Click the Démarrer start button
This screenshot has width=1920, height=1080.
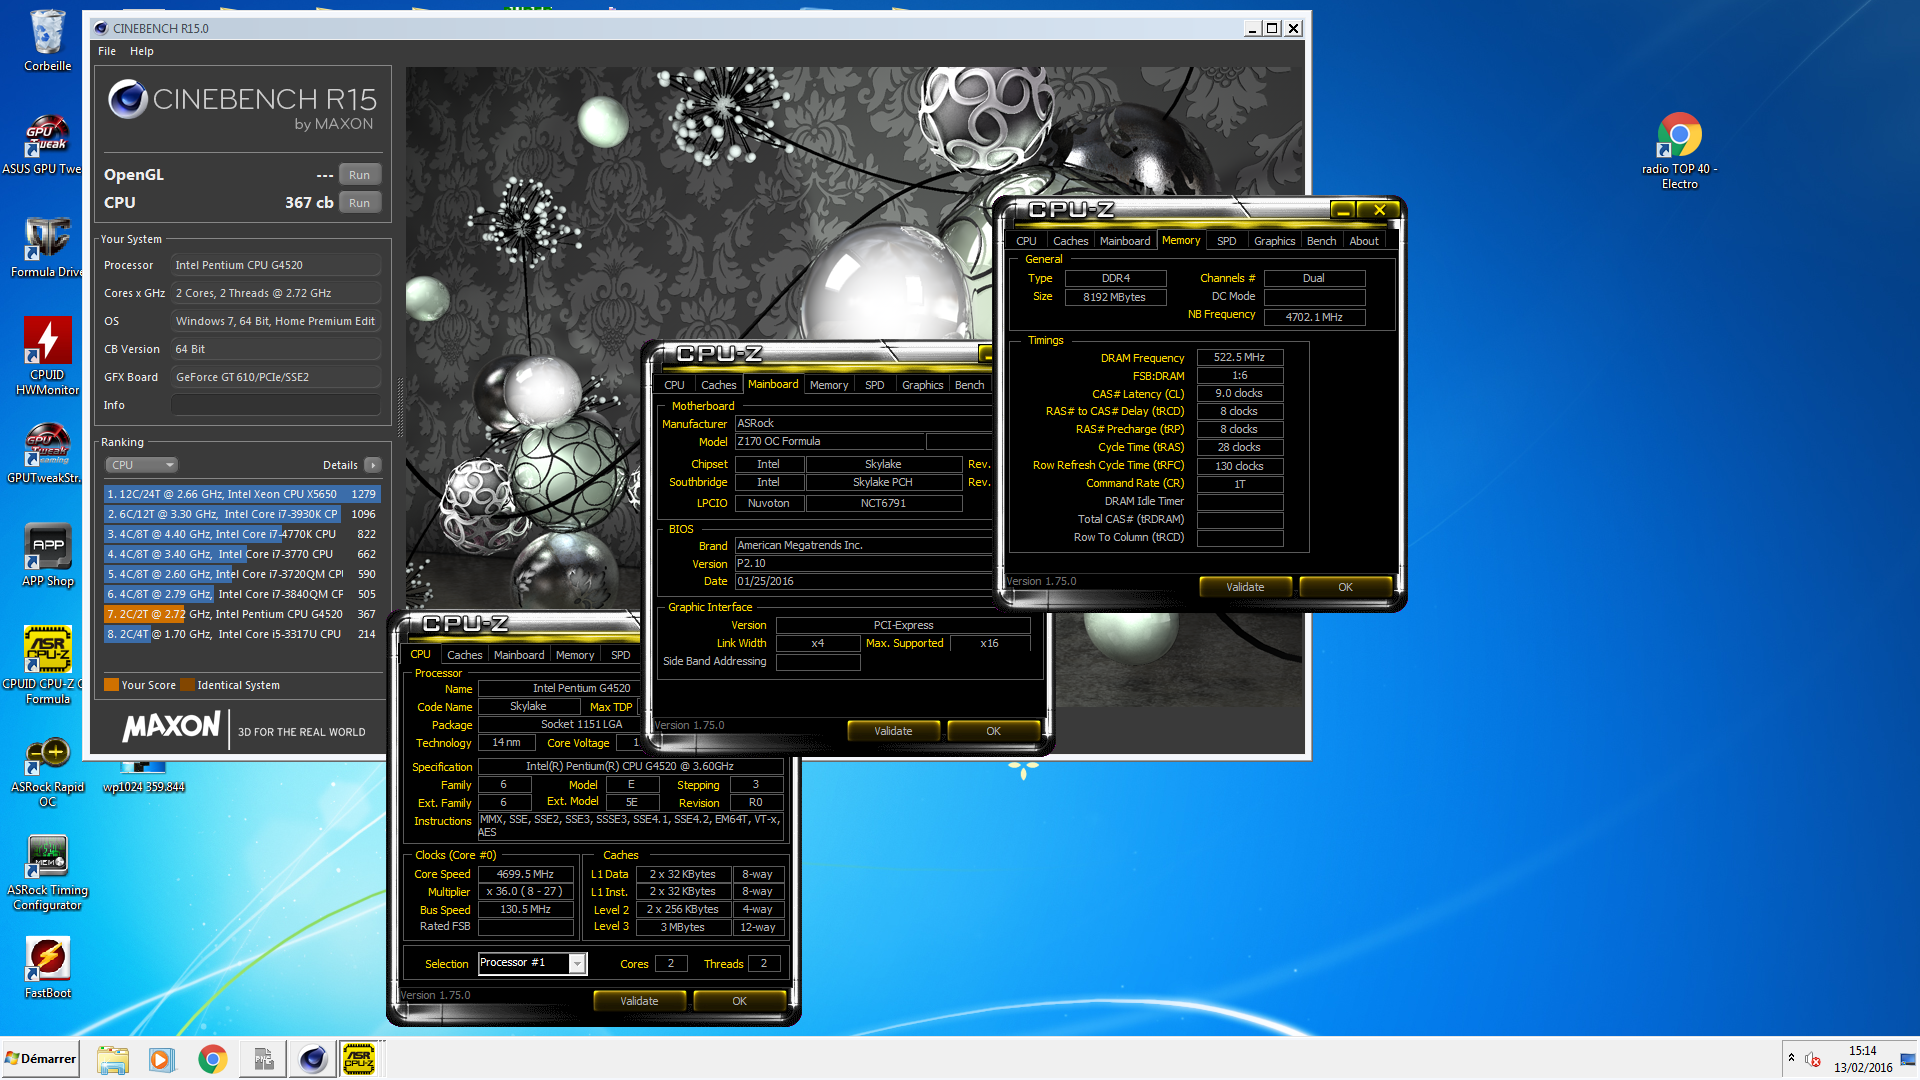(x=40, y=1059)
